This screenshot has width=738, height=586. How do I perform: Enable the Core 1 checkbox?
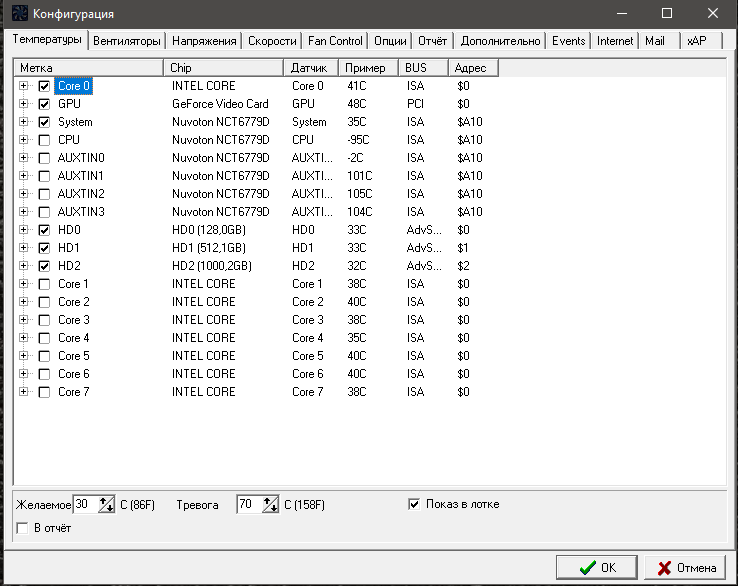pos(44,284)
